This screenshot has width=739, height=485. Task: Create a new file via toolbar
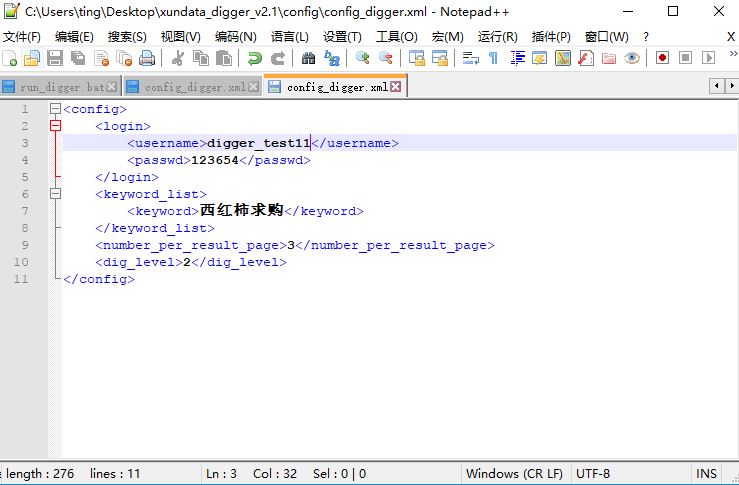click(10, 58)
